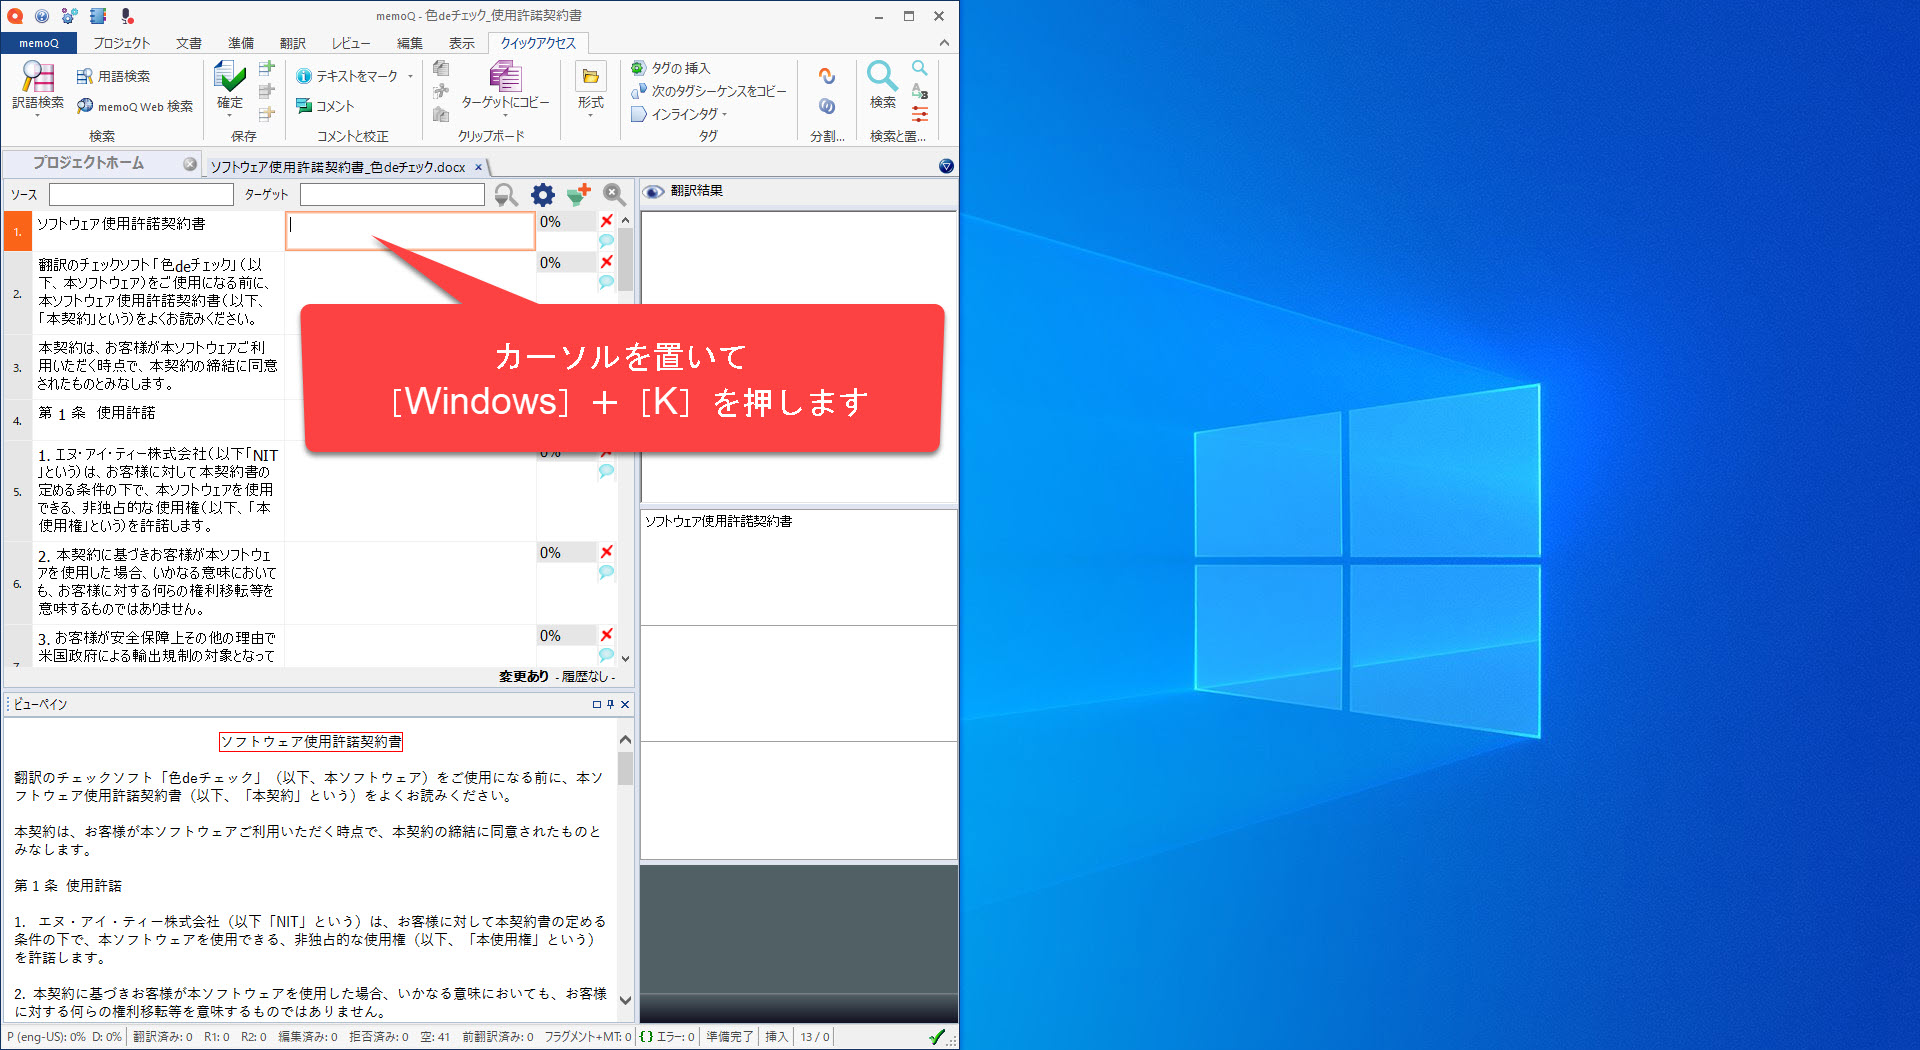Viewport: 1920px width, 1050px height.
Task: Click 次のタグシーケンスをコピー button
Action: pos(708,91)
